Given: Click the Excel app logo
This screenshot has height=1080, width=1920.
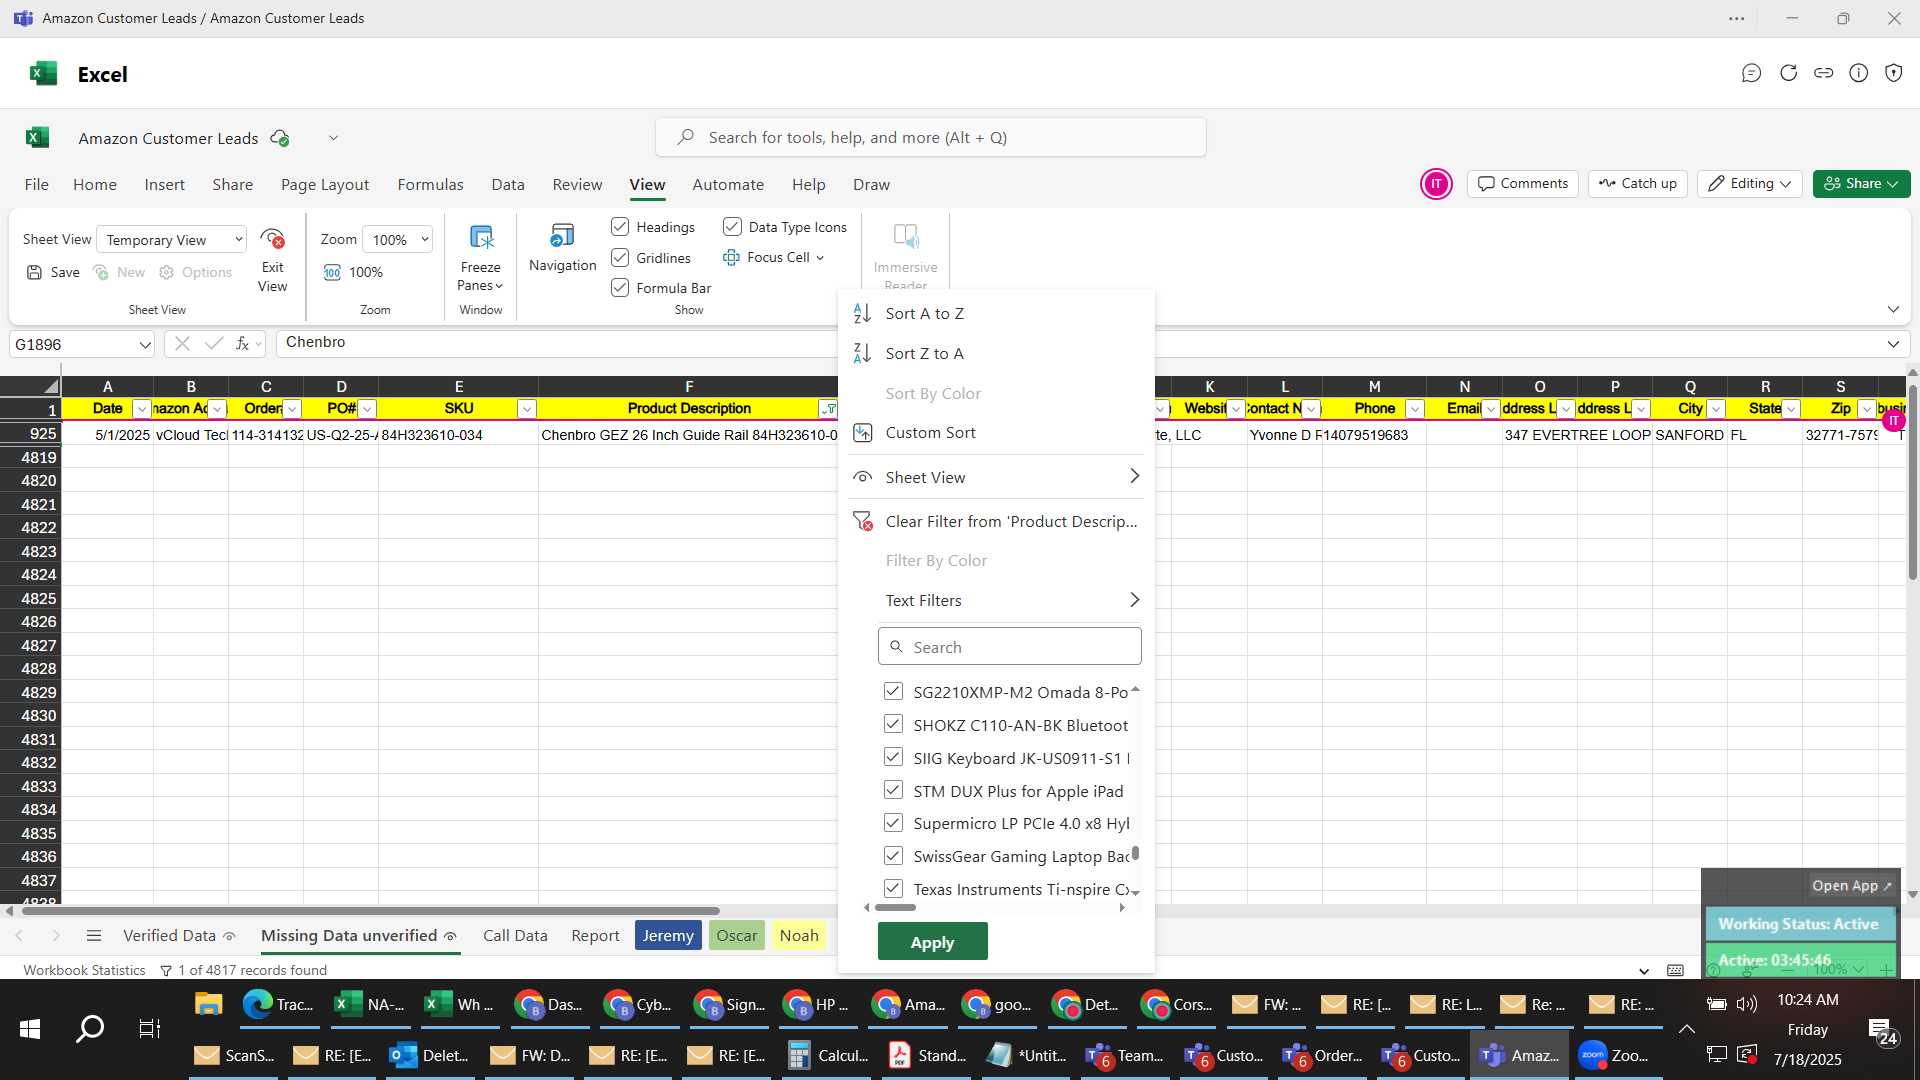Looking at the screenshot, I should pyautogui.click(x=43, y=73).
